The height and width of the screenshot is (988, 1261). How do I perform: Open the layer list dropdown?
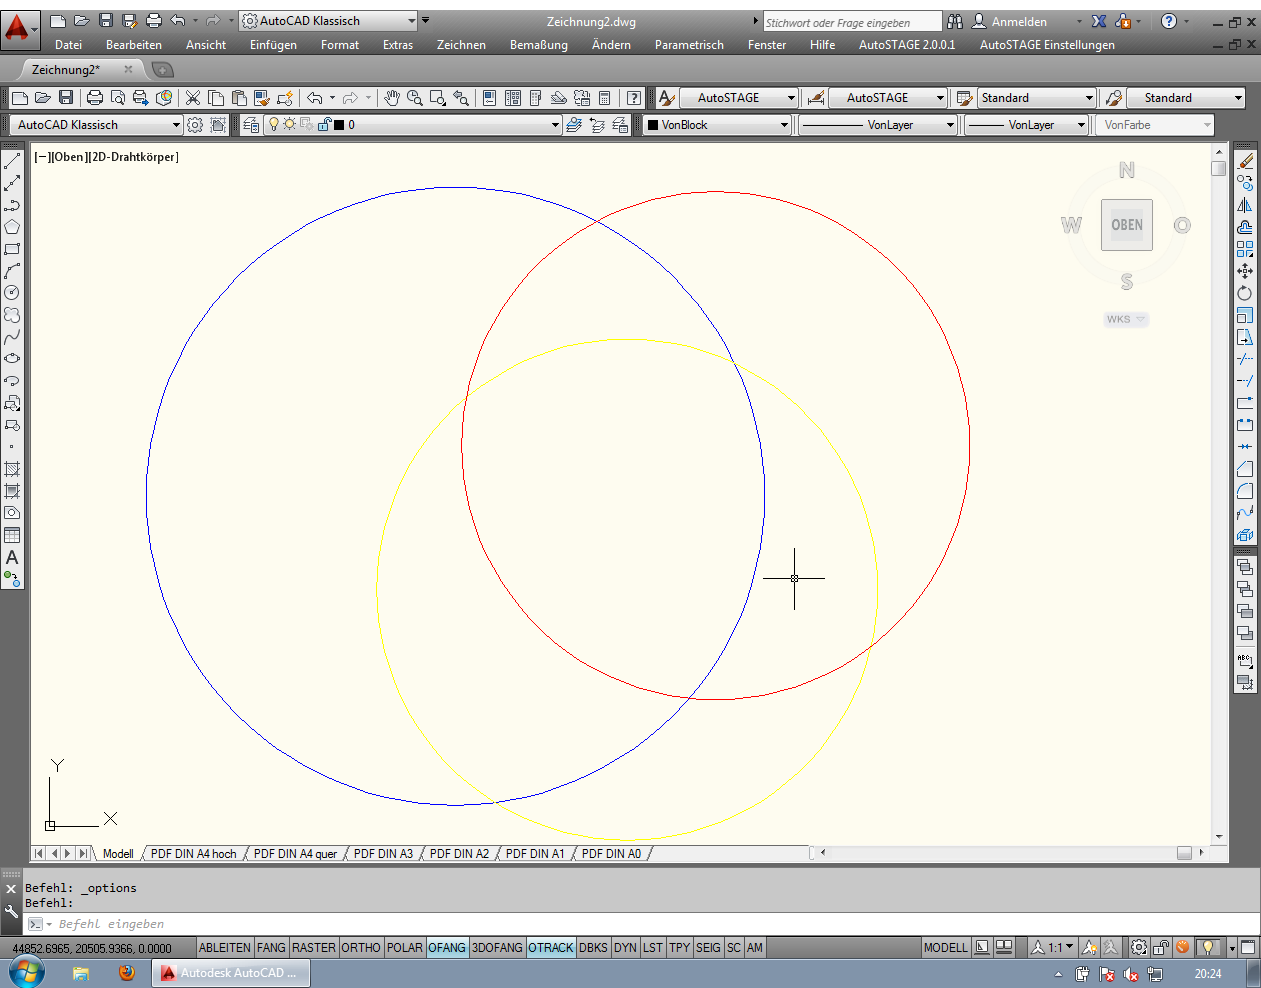(555, 125)
